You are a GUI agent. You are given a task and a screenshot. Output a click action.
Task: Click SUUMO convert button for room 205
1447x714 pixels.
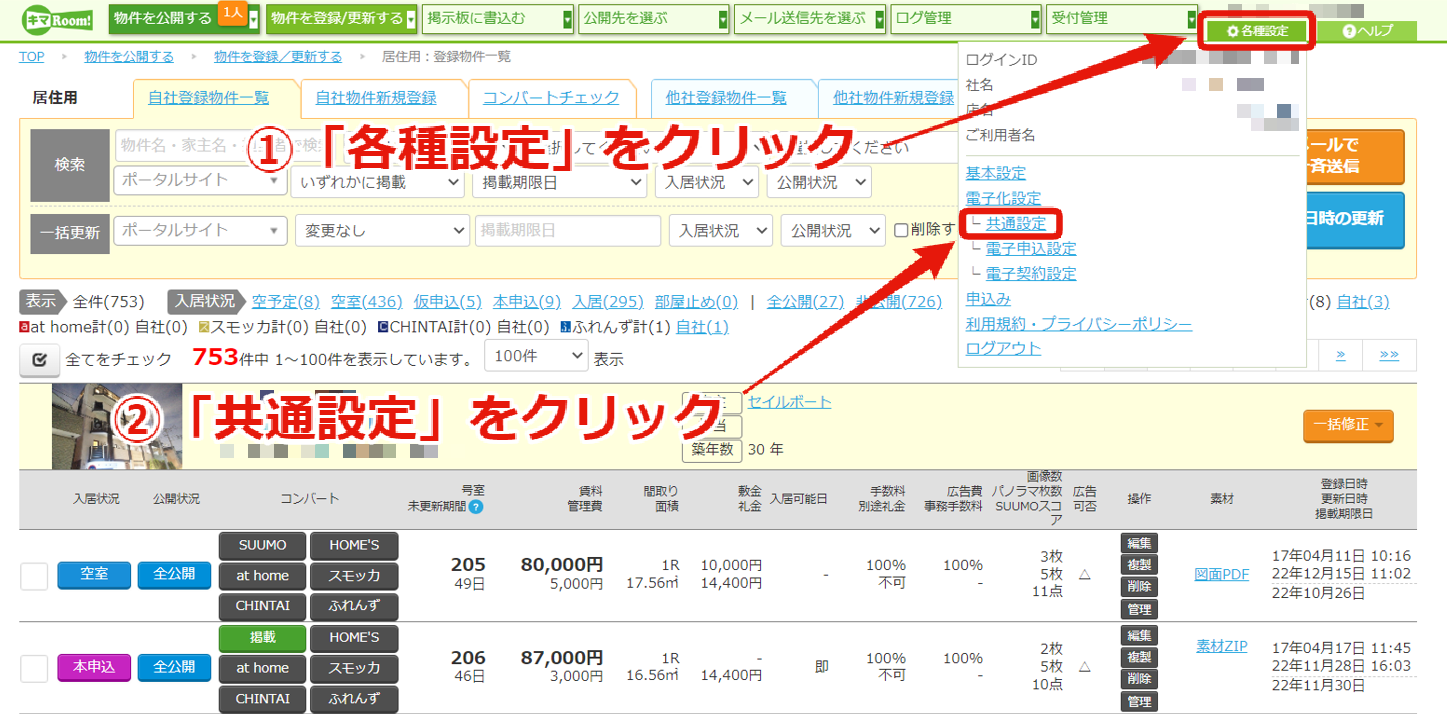coord(262,545)
